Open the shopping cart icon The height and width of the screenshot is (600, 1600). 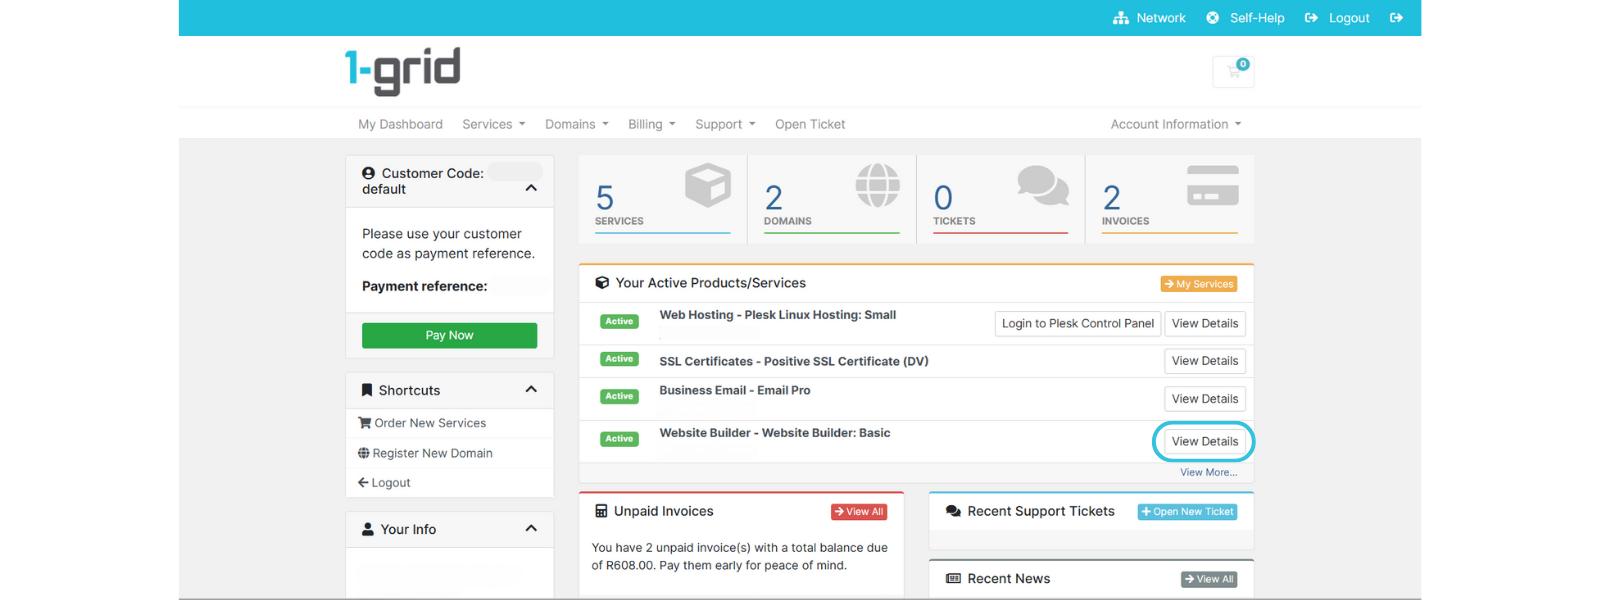point(1233,72)
